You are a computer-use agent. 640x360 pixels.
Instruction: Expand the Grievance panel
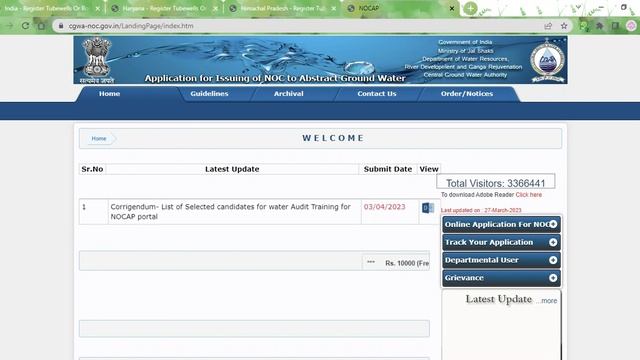coord(501,278)
